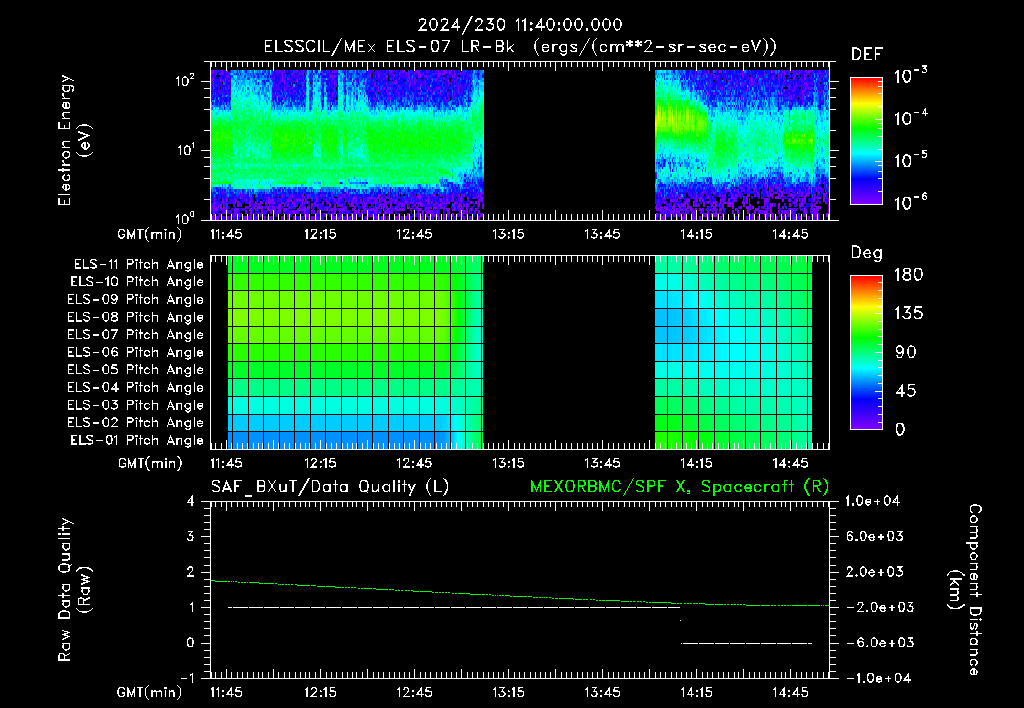1024x708 pixels.
Task: Click the 180 value on Deg scale
Action: coord(908,275)
